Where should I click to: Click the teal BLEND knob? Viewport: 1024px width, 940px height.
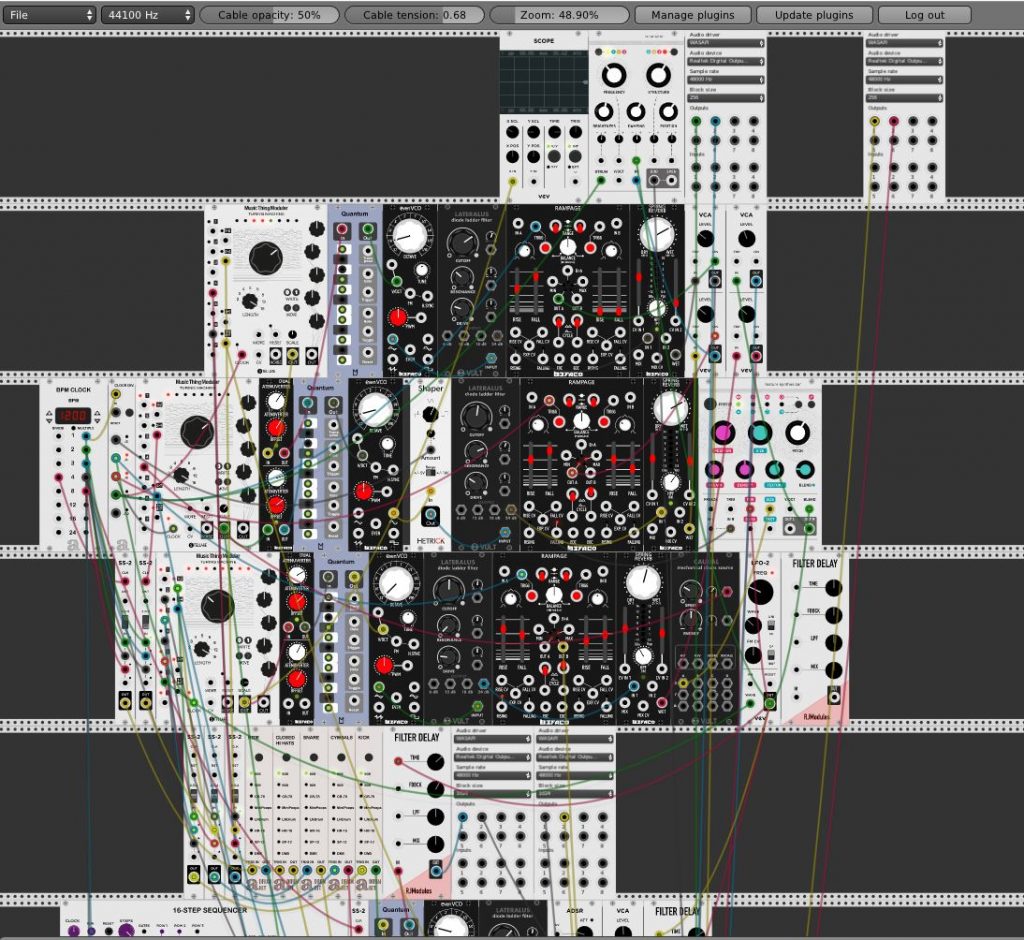806,470
